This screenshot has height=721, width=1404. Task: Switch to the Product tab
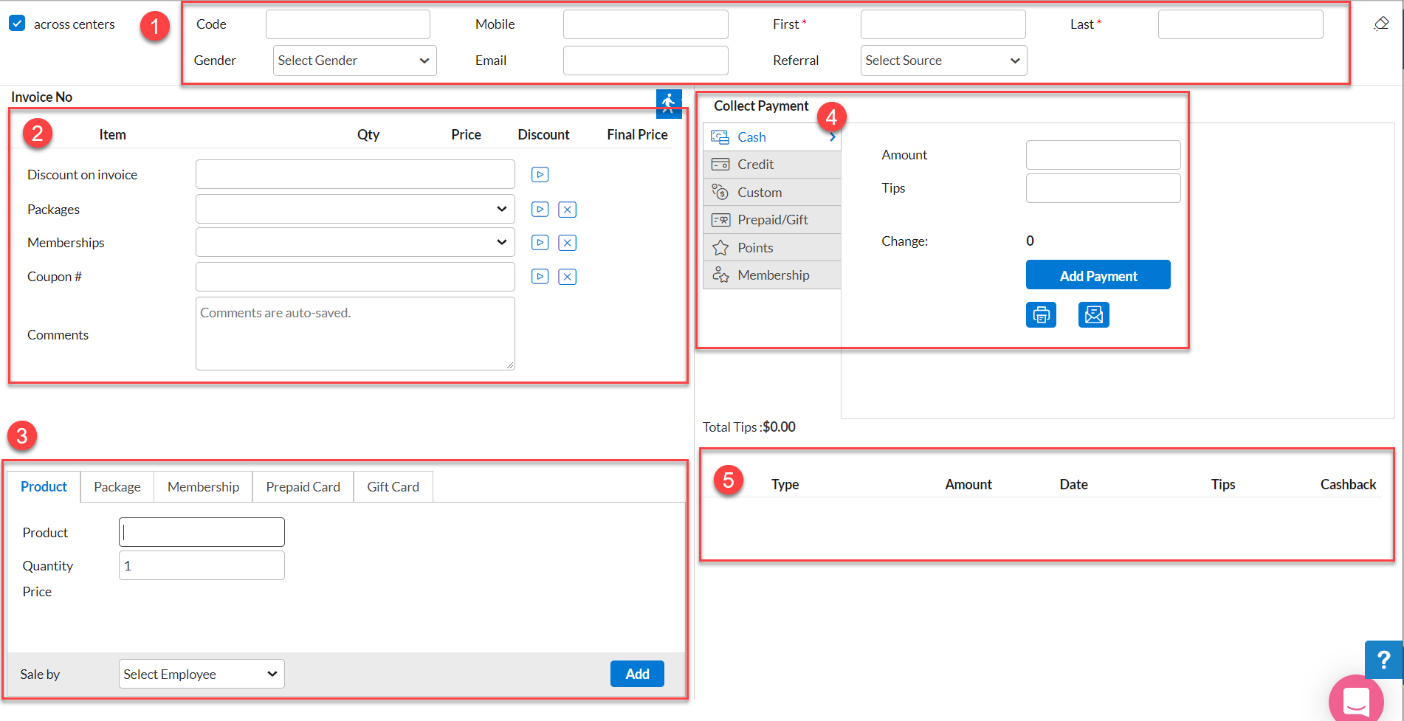(x=44, y=486)
